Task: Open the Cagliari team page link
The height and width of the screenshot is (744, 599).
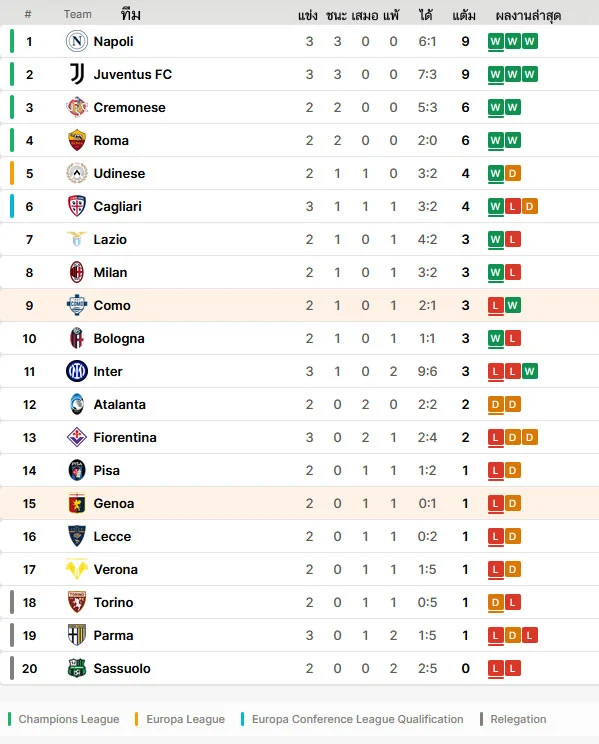Action: (117, 206)
